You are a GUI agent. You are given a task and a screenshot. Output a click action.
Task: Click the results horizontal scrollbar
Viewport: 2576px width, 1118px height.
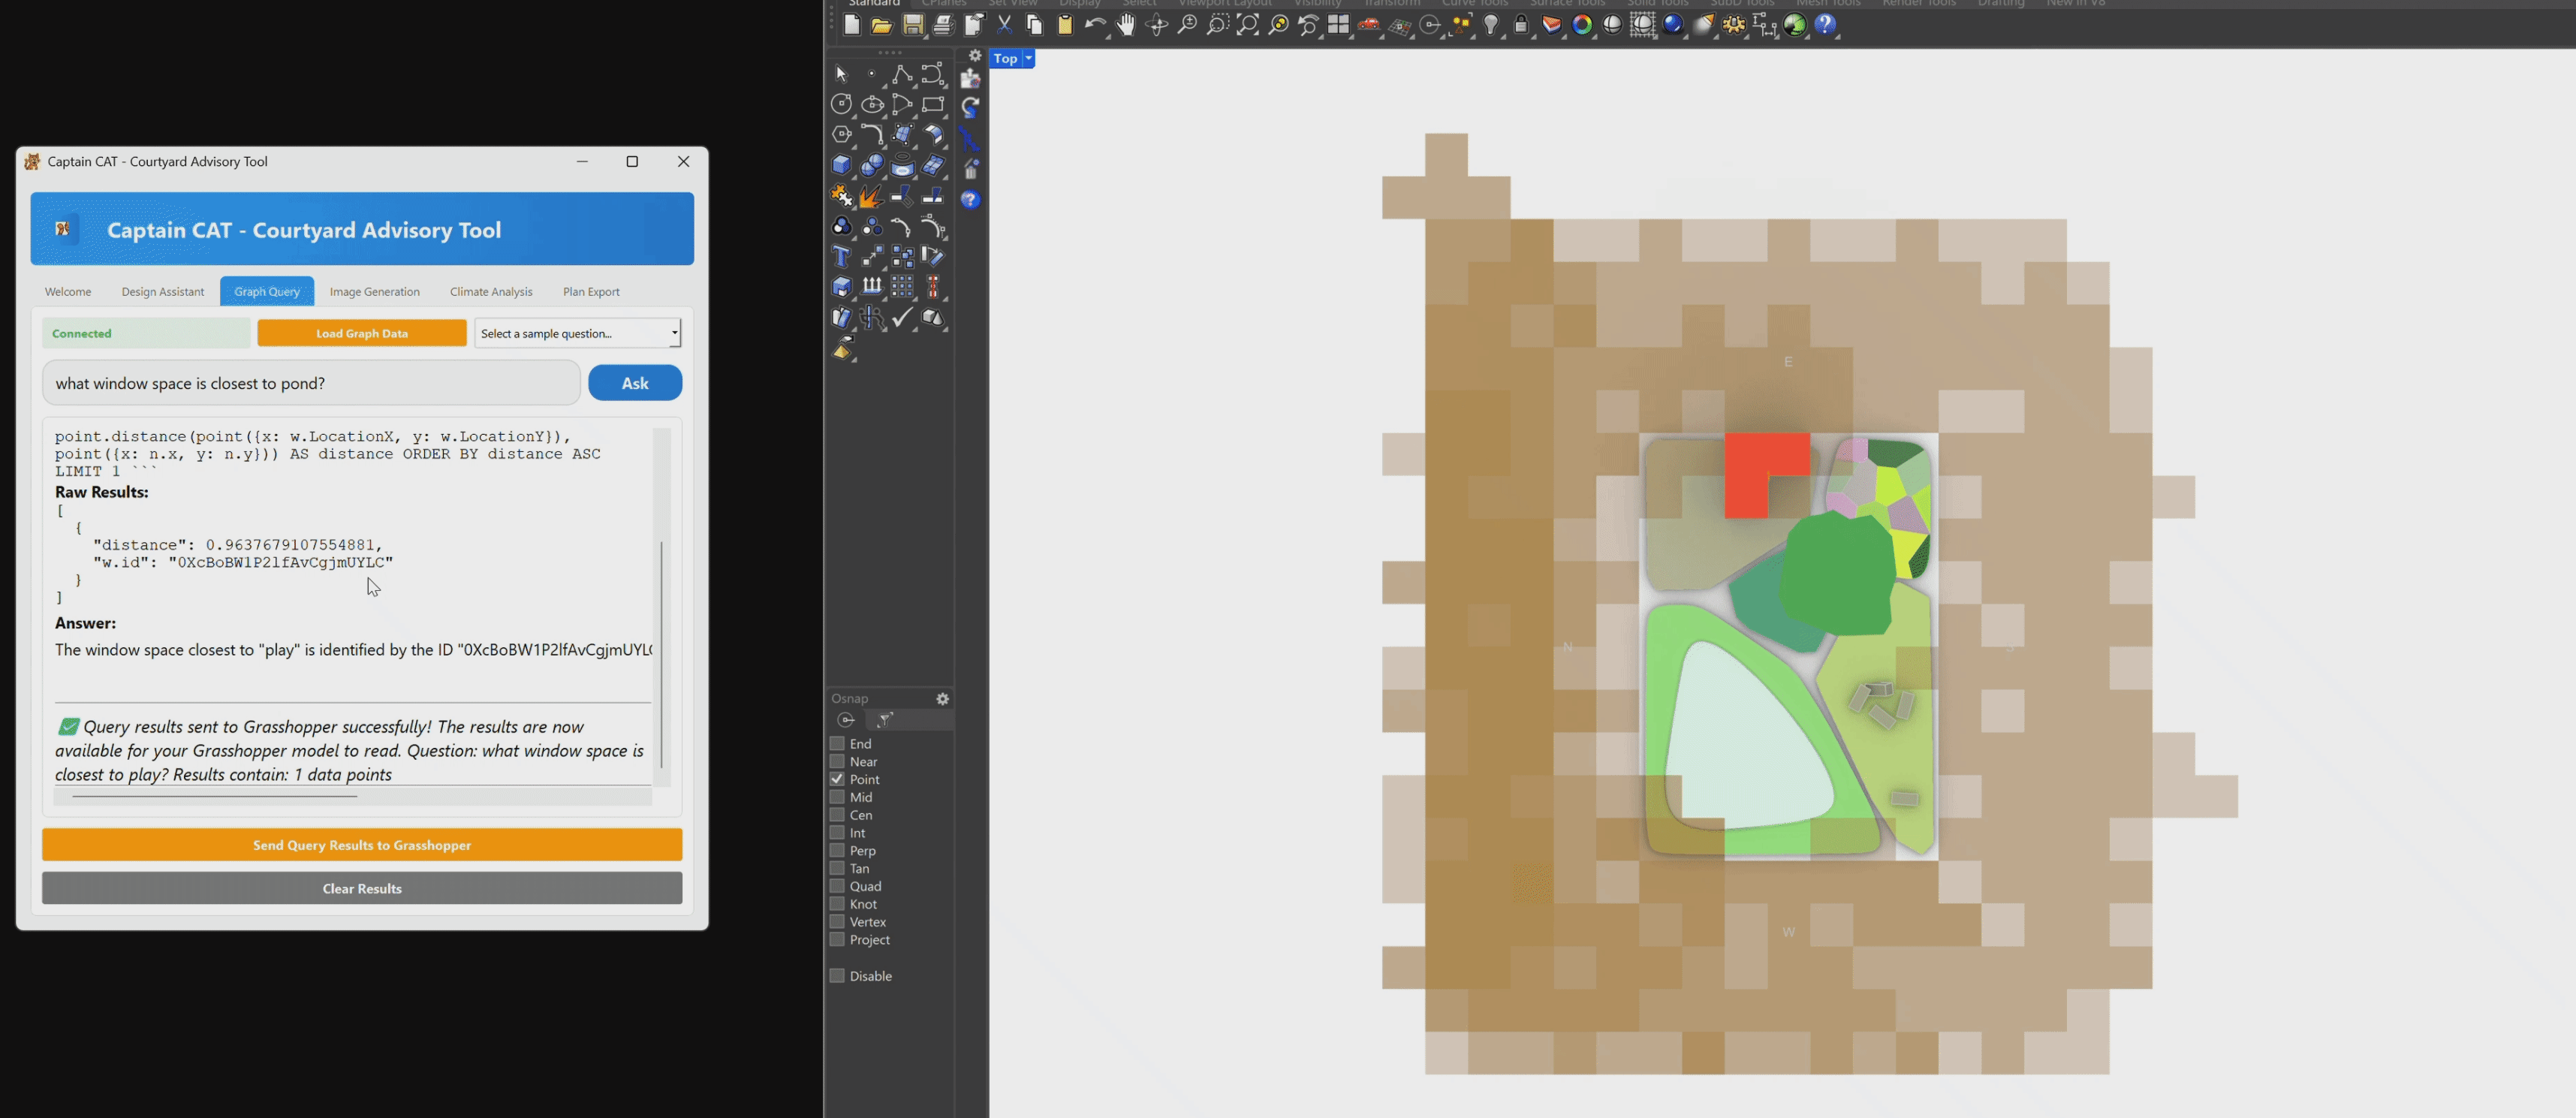click(x=214, y=797)
